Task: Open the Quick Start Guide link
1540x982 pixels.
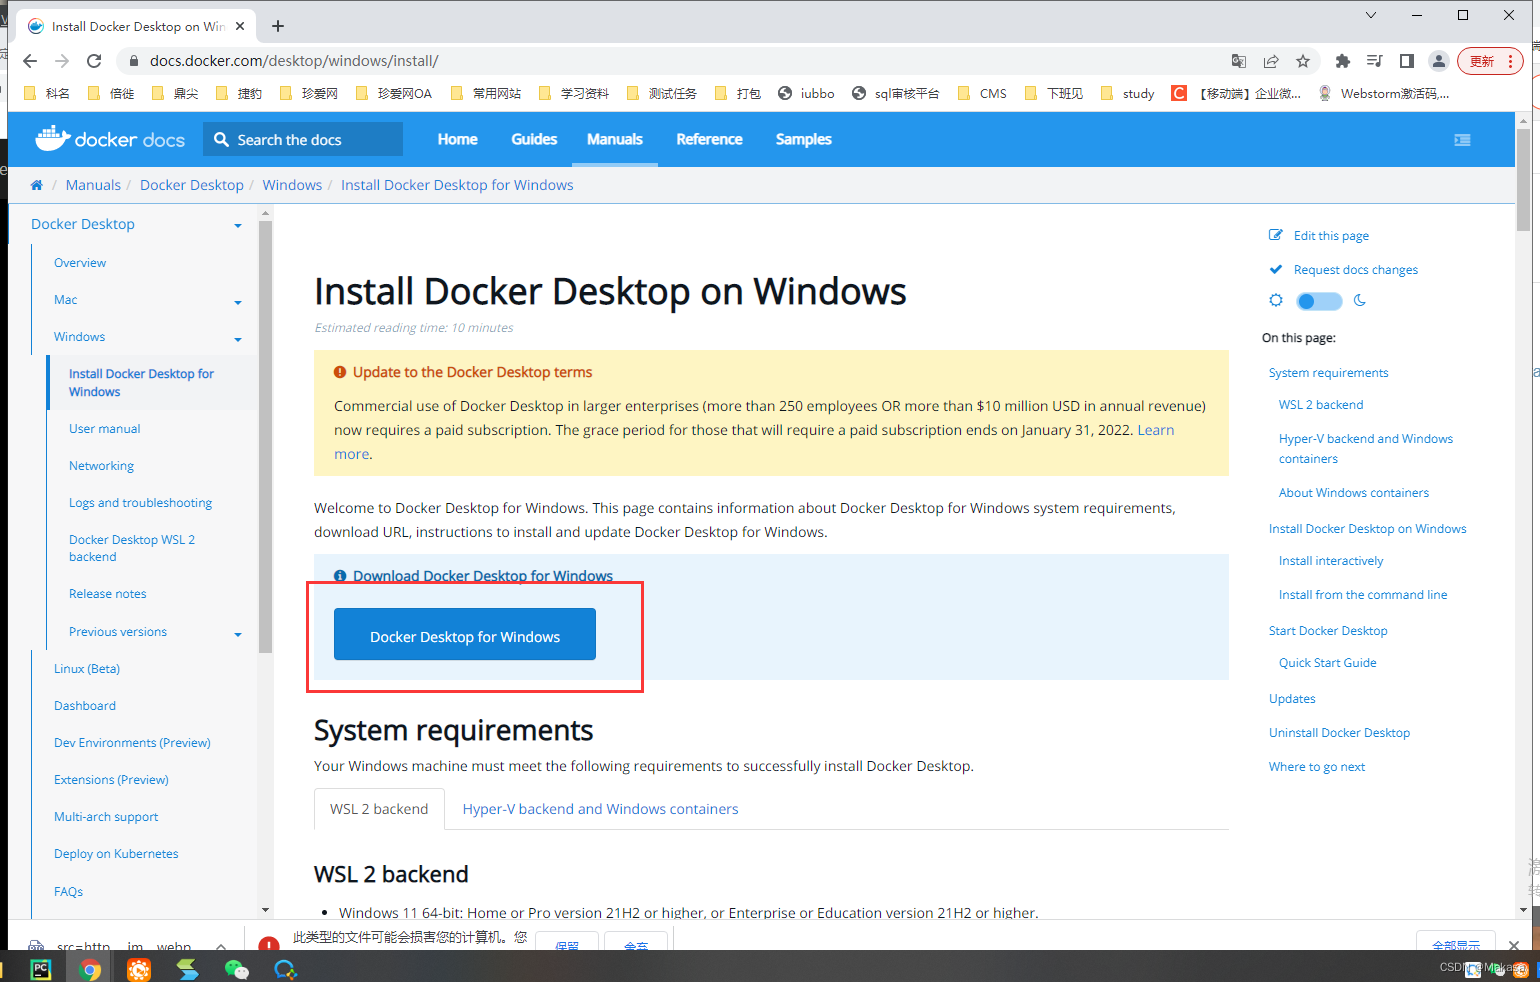Action: pos(1327,663)
